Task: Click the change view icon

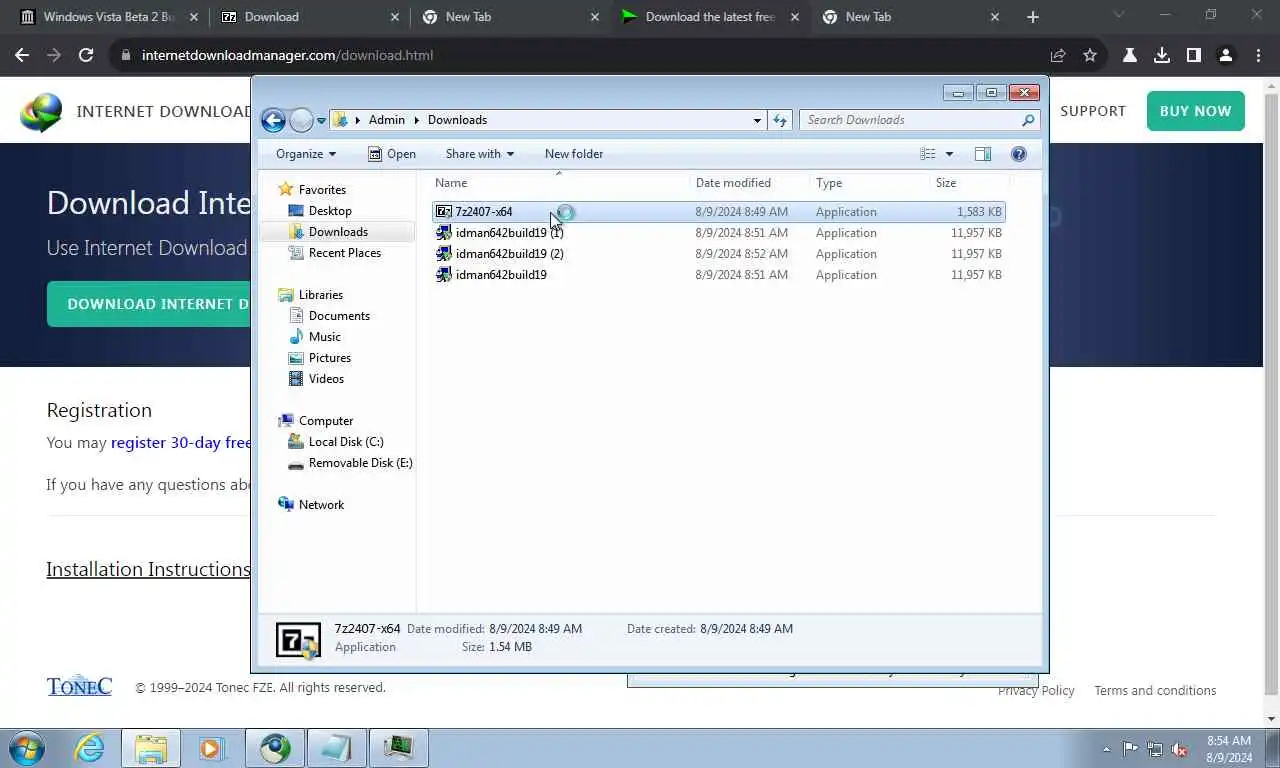Action: 928,154
